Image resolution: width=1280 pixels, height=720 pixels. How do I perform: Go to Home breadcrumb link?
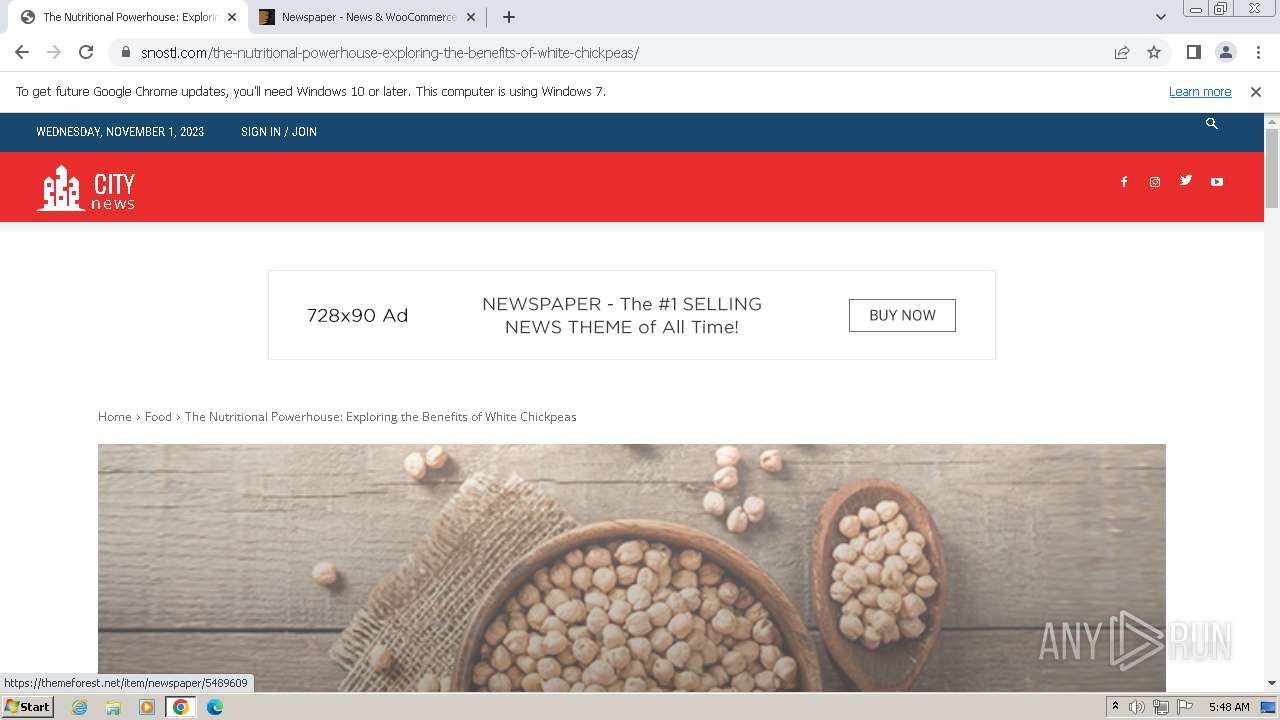115,417
